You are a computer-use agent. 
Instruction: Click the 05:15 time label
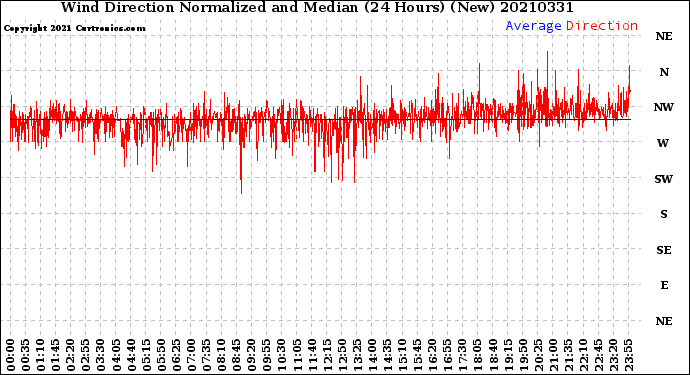(x=146, y=355)
